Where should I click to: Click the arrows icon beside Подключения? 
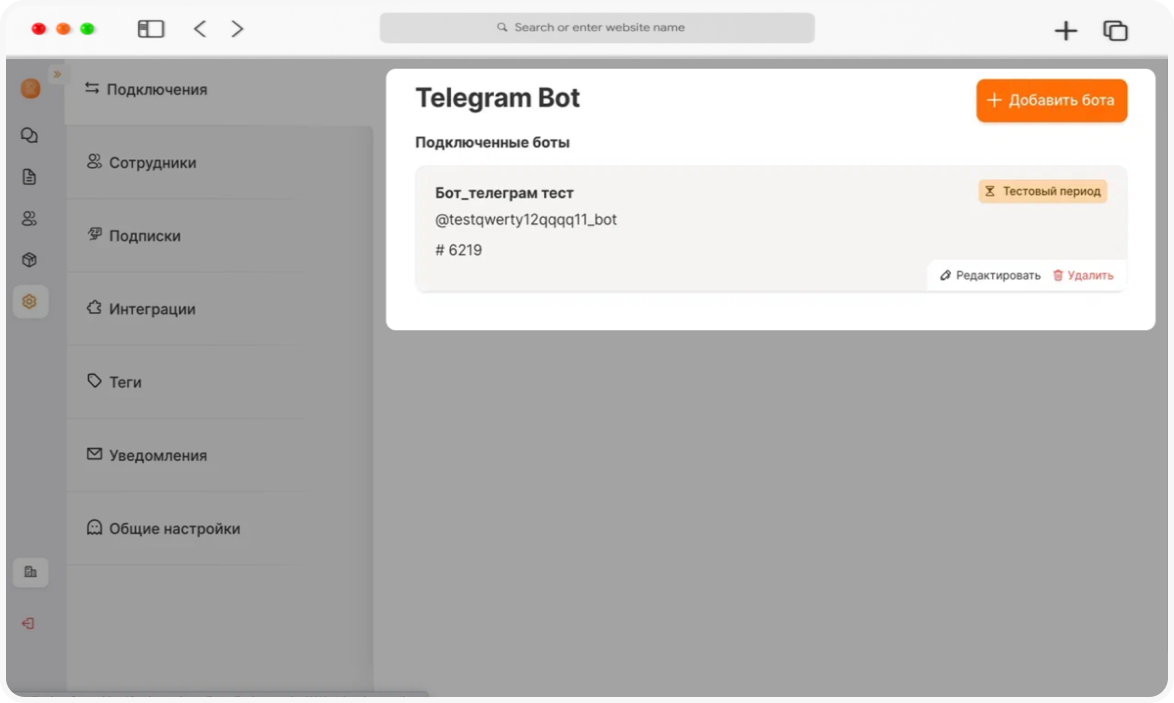91,88
